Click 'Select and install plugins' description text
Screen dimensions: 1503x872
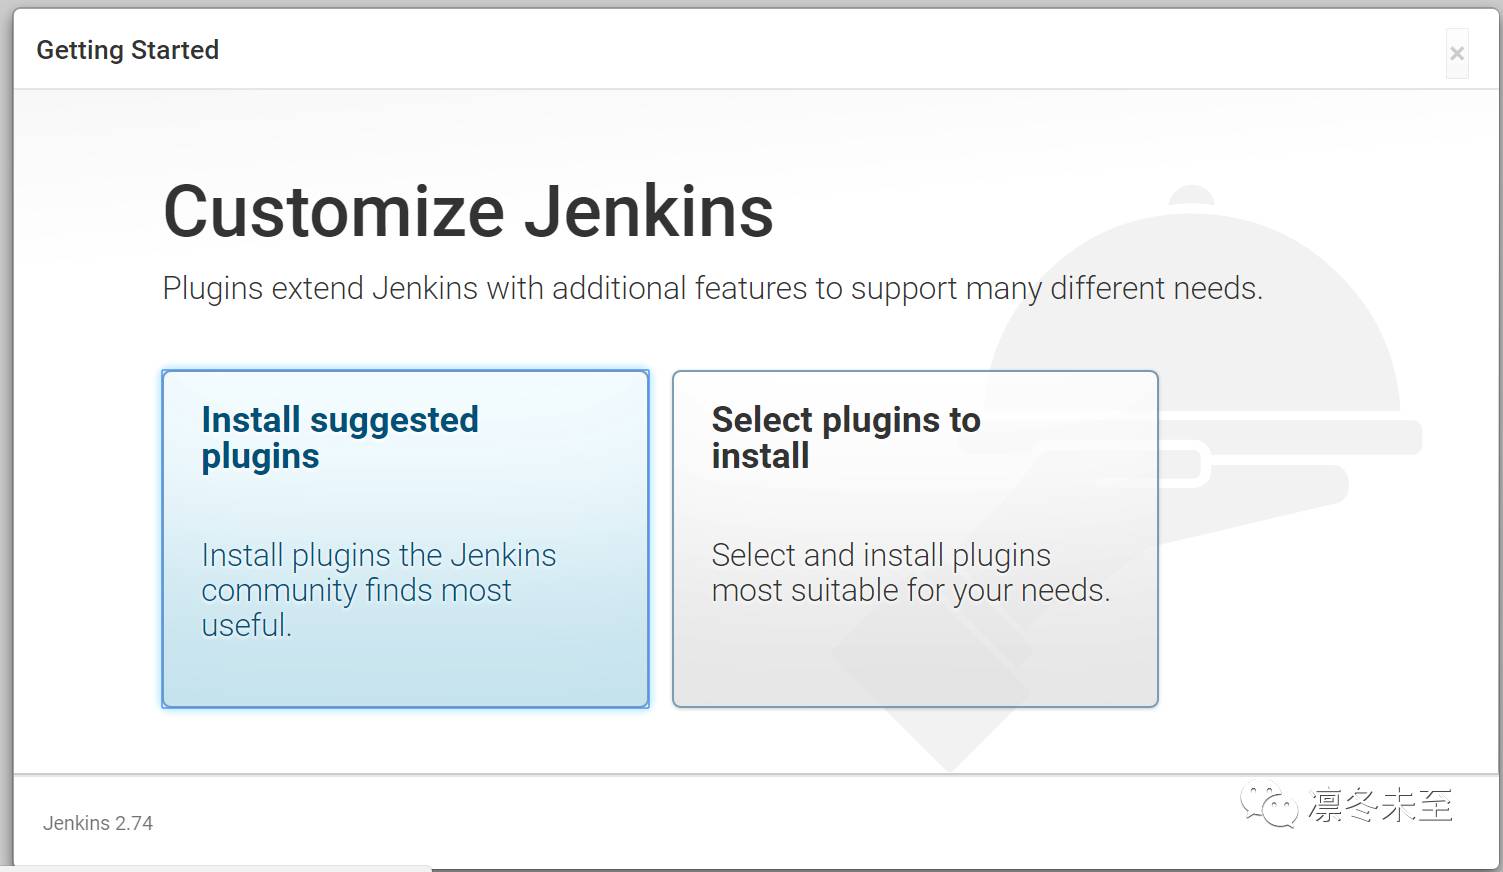click(910, 572)
